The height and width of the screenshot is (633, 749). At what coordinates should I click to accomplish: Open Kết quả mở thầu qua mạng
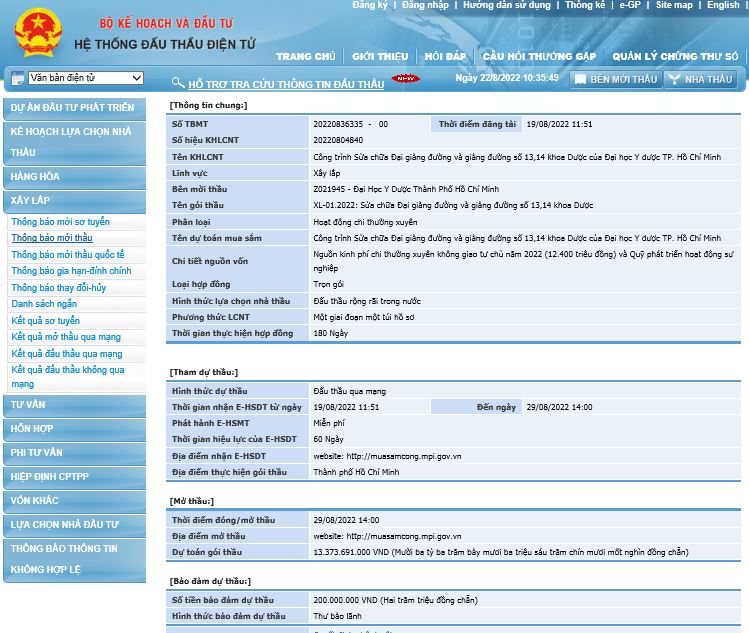[x=66, y=338]
